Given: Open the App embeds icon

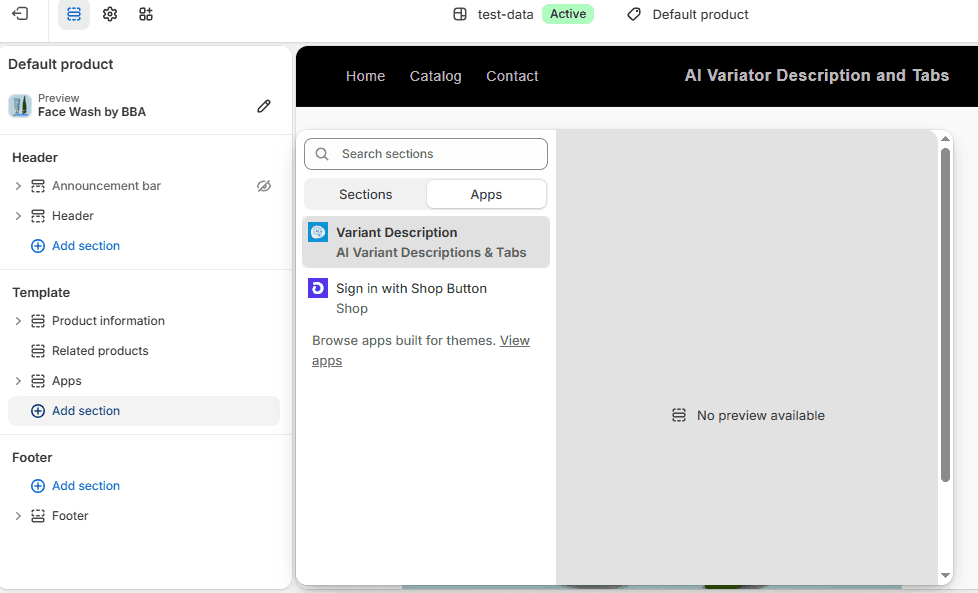Looking at the screenshot, I should point(146,14).
